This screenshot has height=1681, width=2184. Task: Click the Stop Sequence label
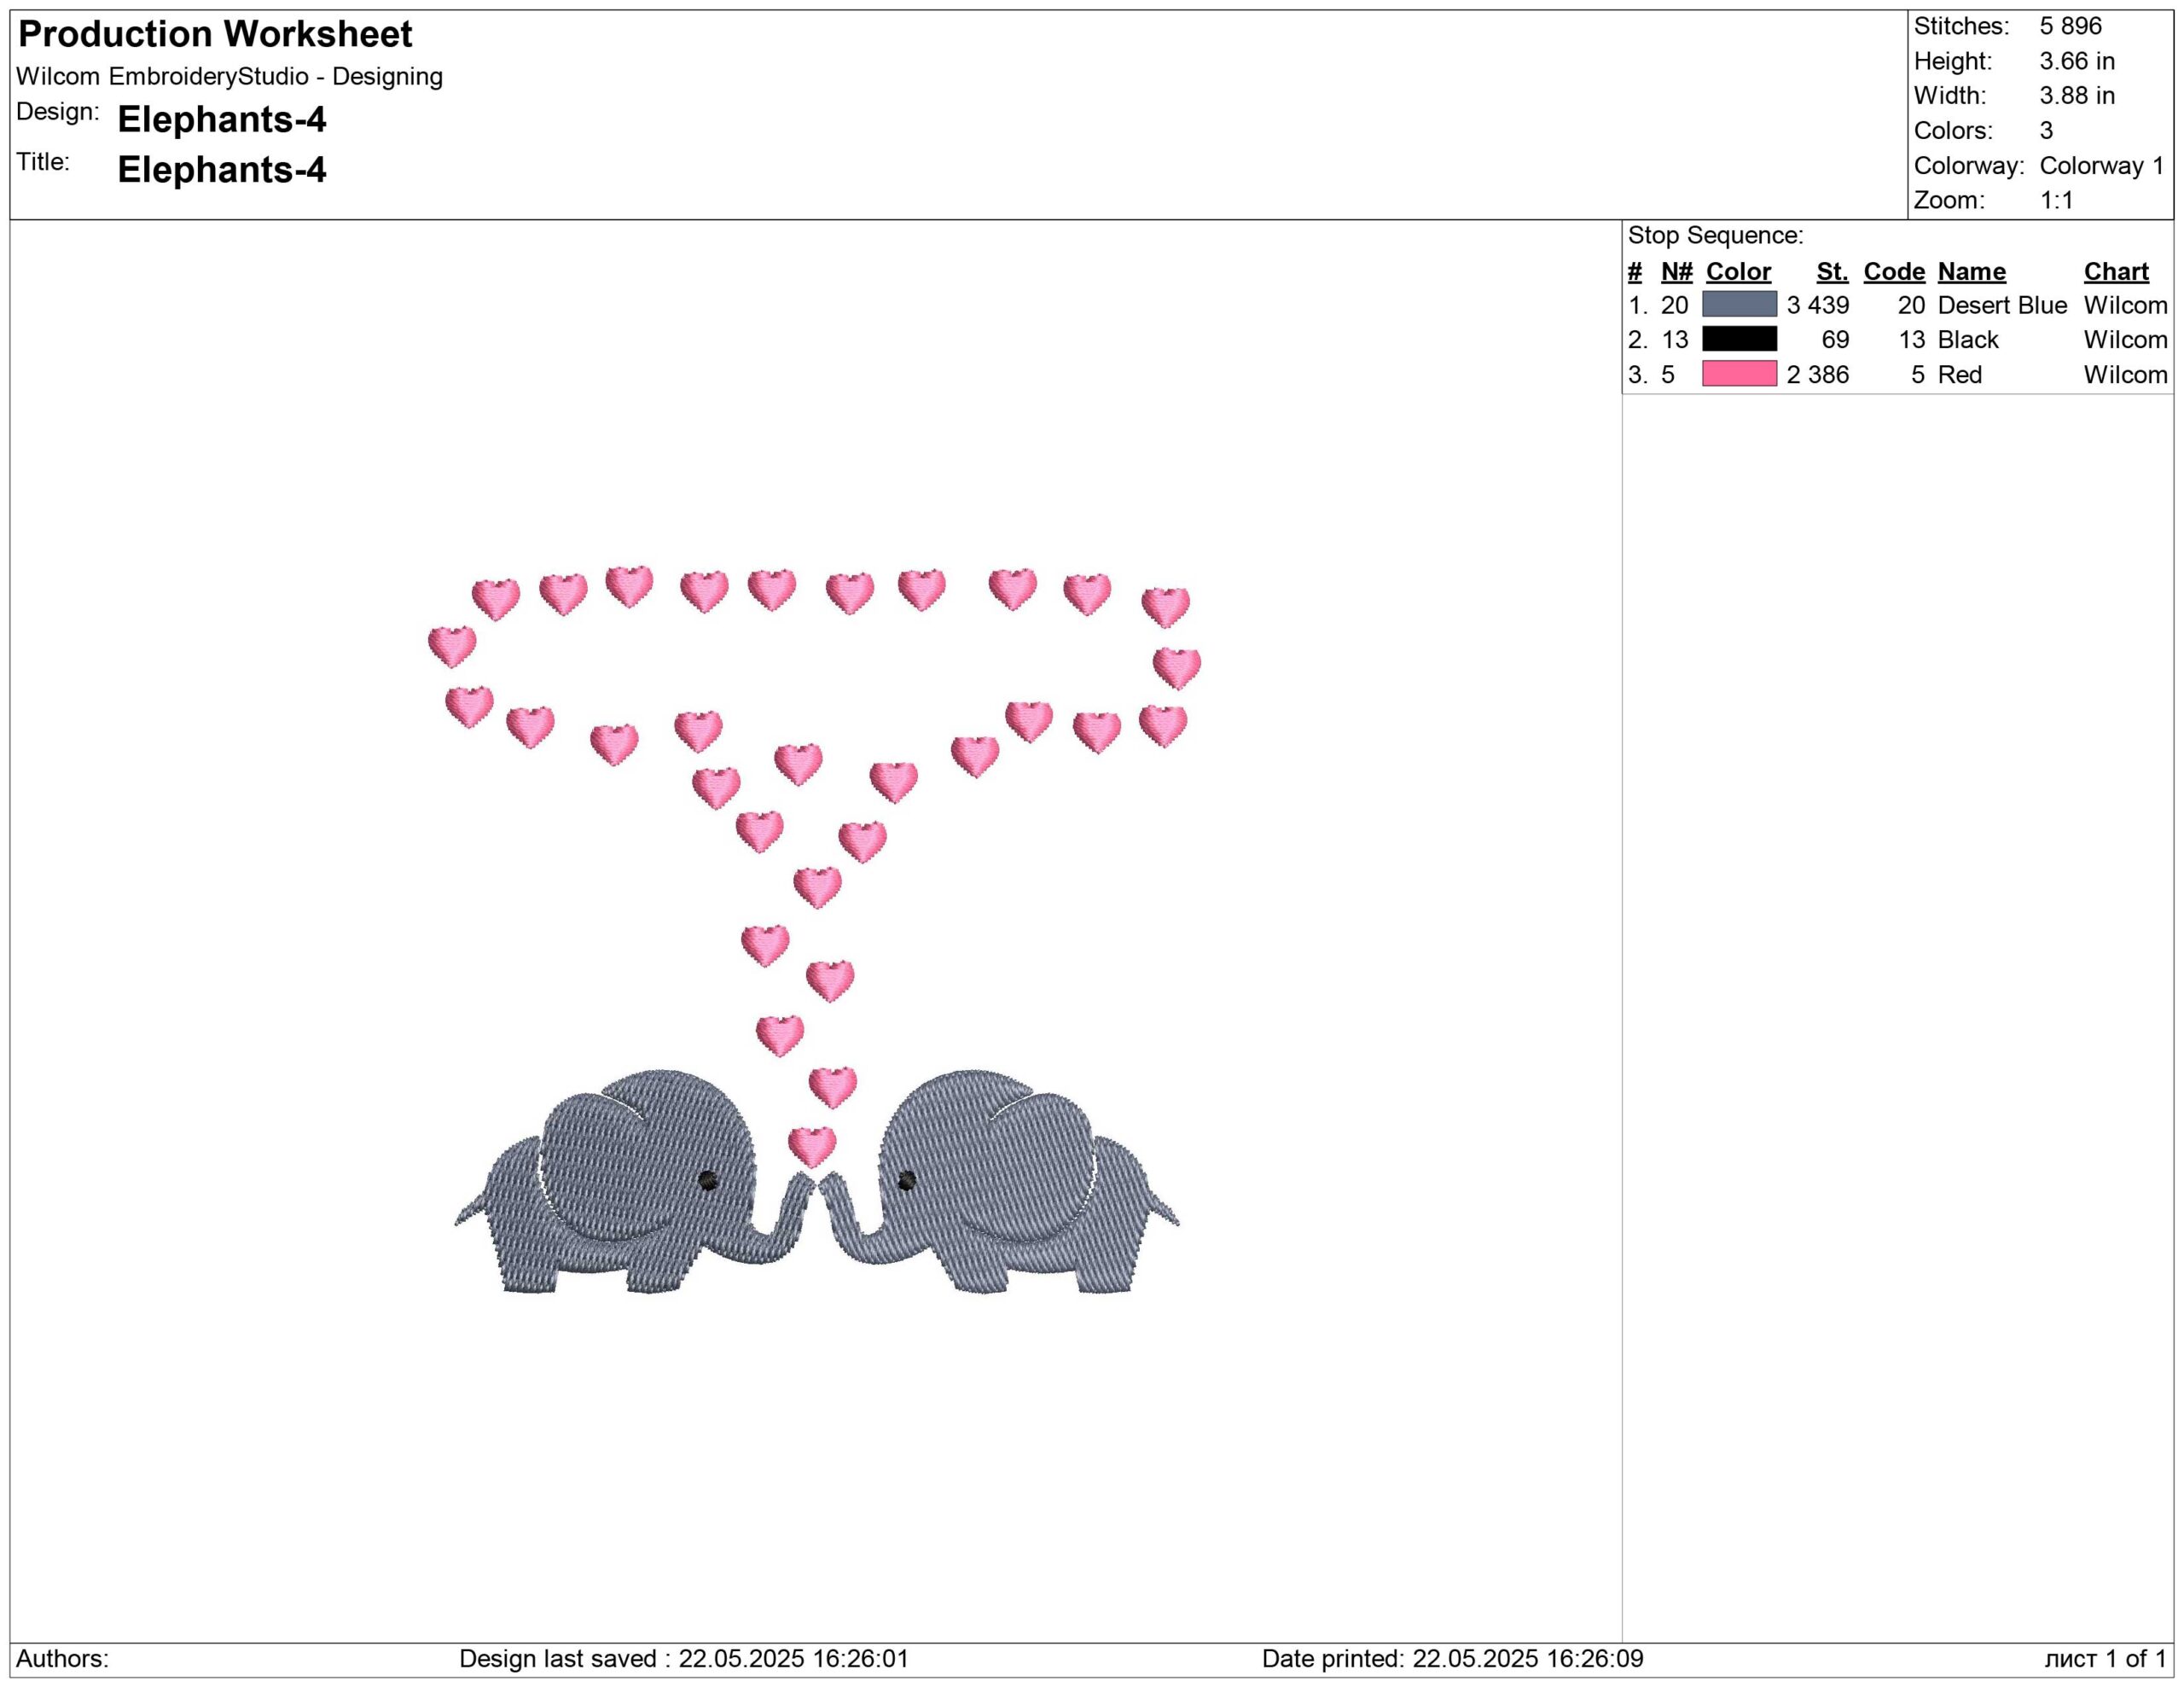point(1715,236)
